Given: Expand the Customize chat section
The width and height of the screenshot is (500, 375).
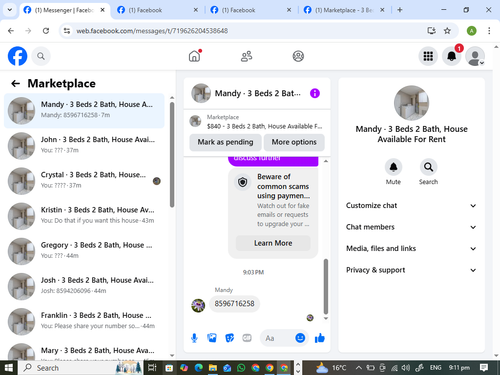Looking at the screenshot, I should pyautogui.click(x=411, y=205).
